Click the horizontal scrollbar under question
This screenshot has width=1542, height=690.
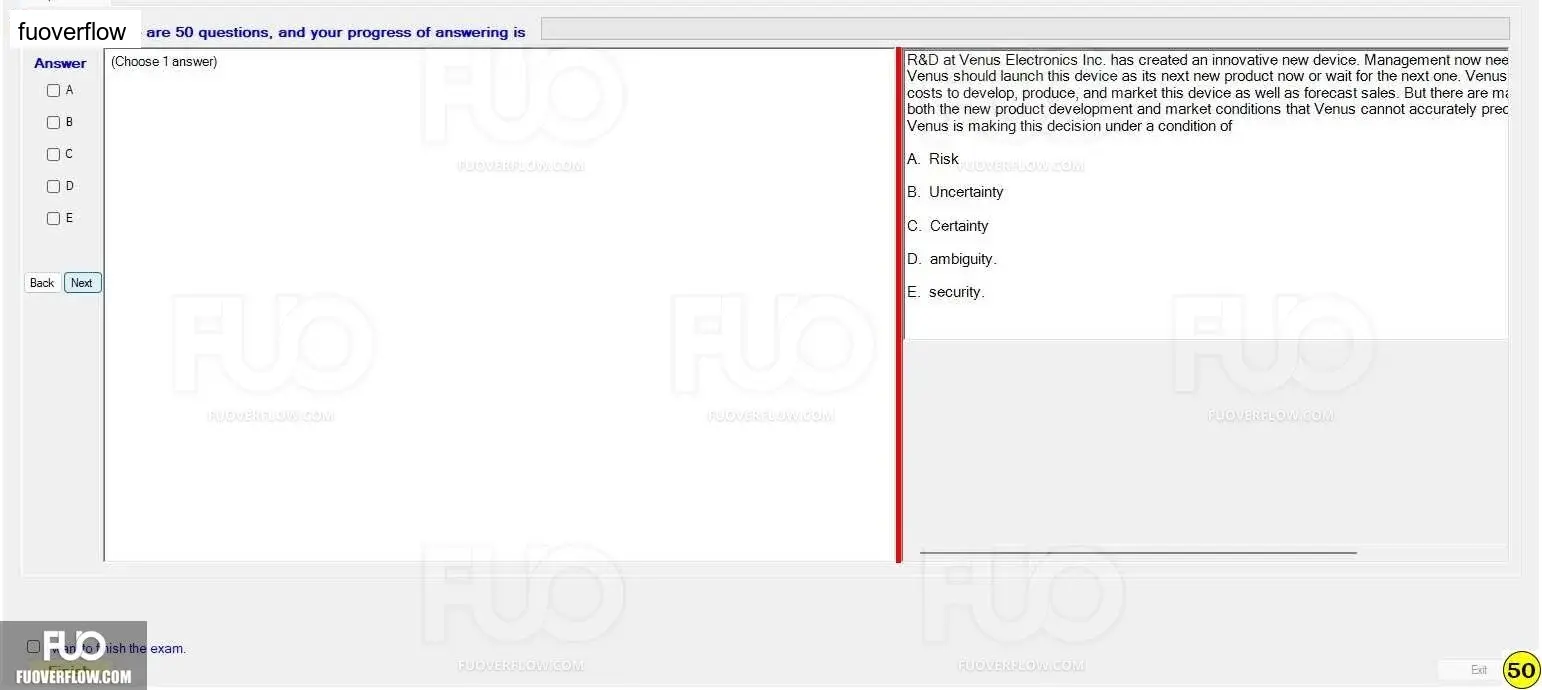pyautogui.click(x=1138, y=552)
